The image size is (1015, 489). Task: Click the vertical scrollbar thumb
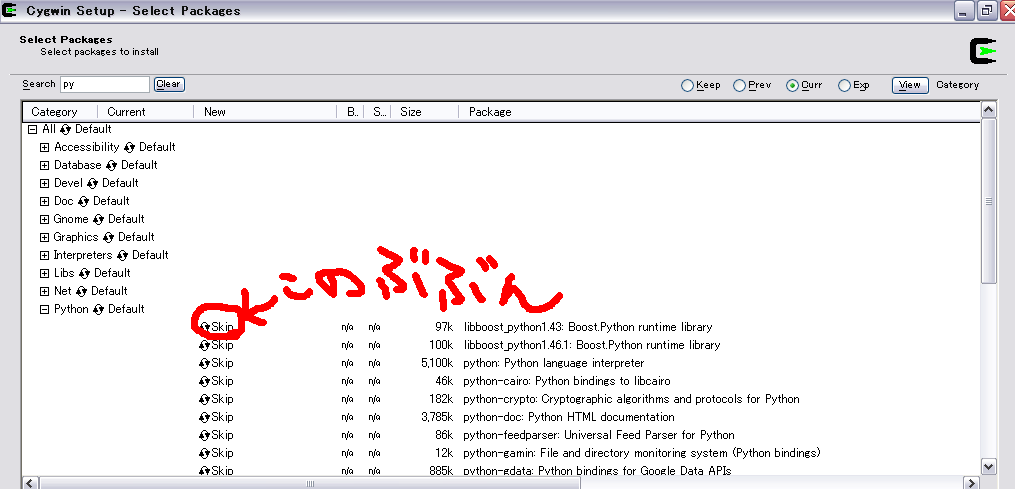click(x=988, y=201)
